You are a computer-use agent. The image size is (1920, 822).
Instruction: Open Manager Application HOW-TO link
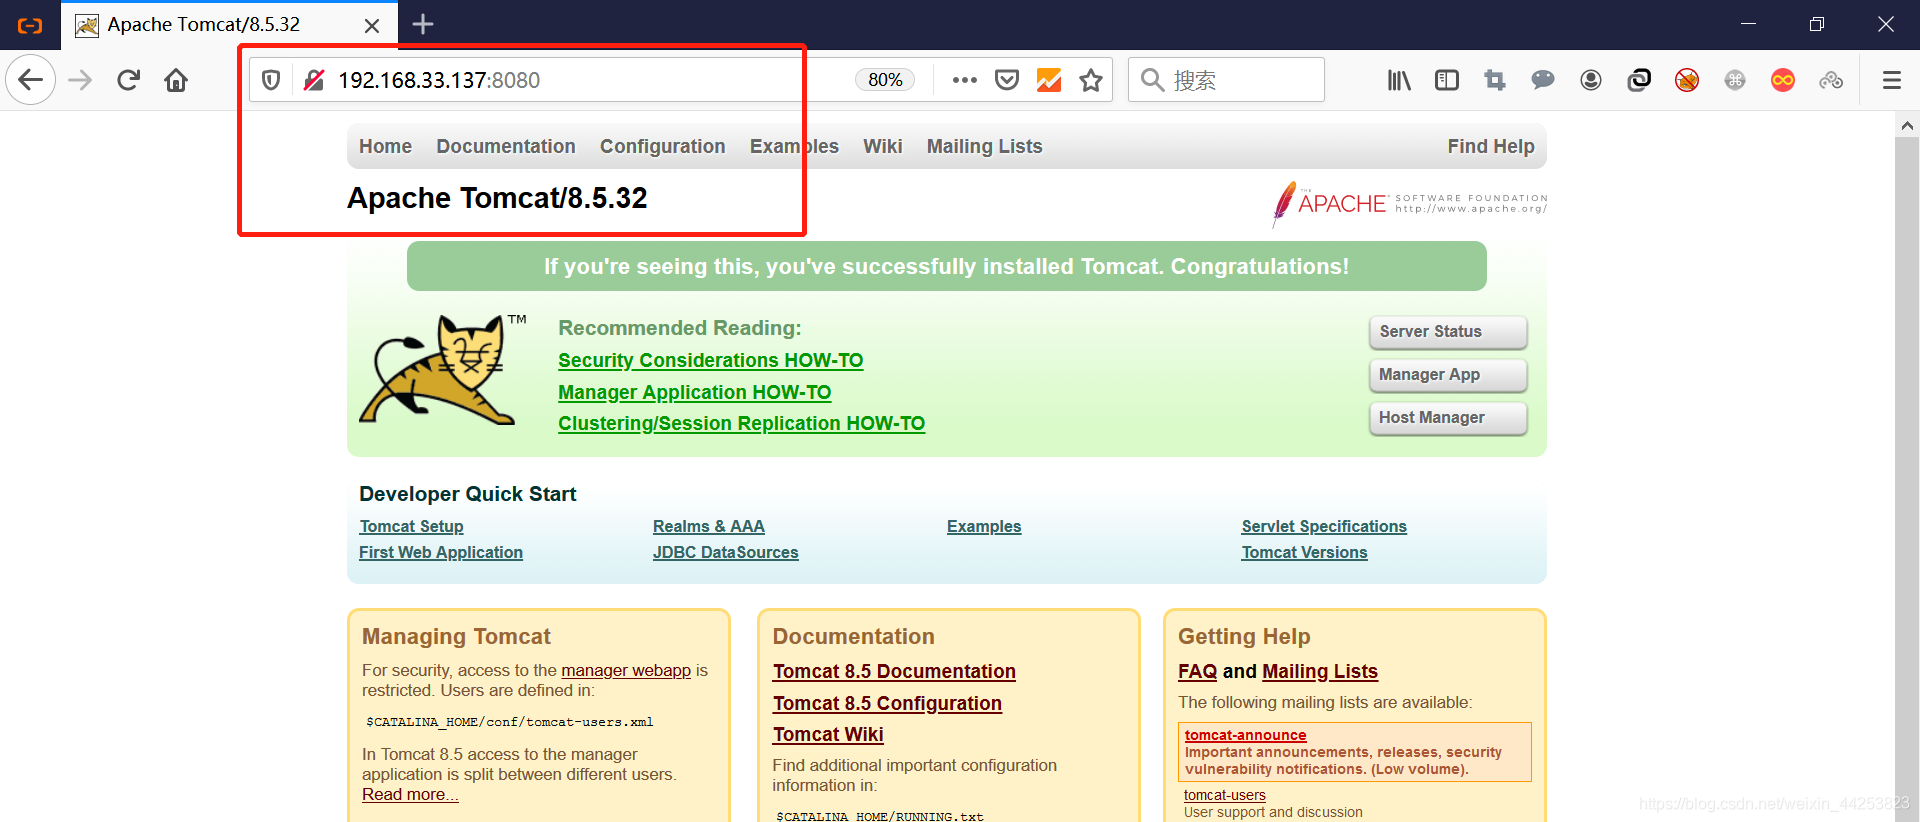tap(695, 392)
